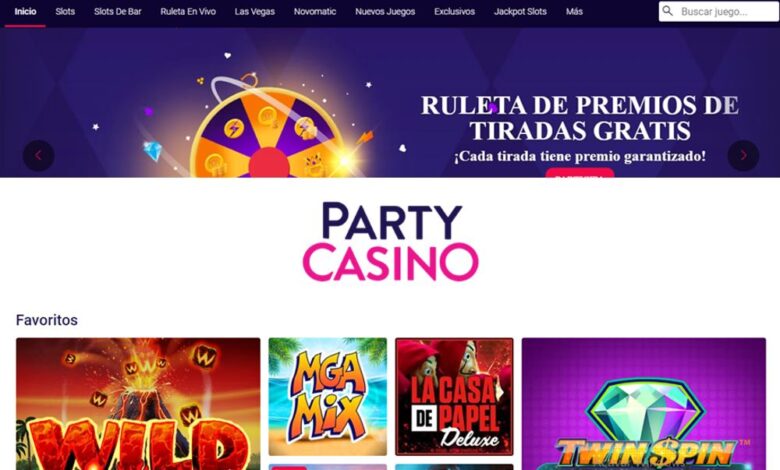Open the Slots menu item
The image size is (780, 470).
pyautogui.click(x=65, y=11)
